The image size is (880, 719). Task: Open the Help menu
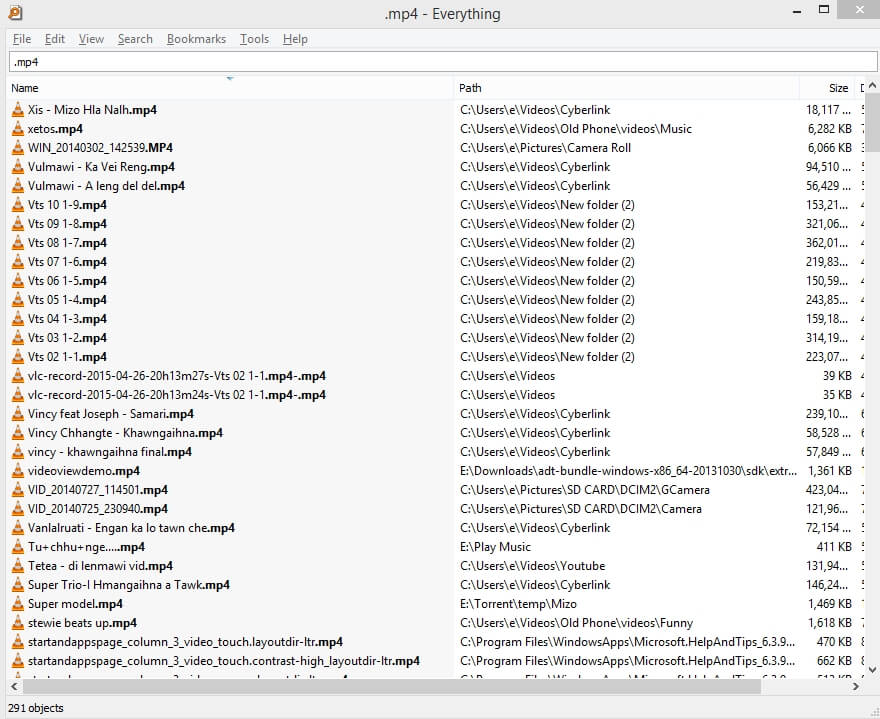tap(295, 39)
